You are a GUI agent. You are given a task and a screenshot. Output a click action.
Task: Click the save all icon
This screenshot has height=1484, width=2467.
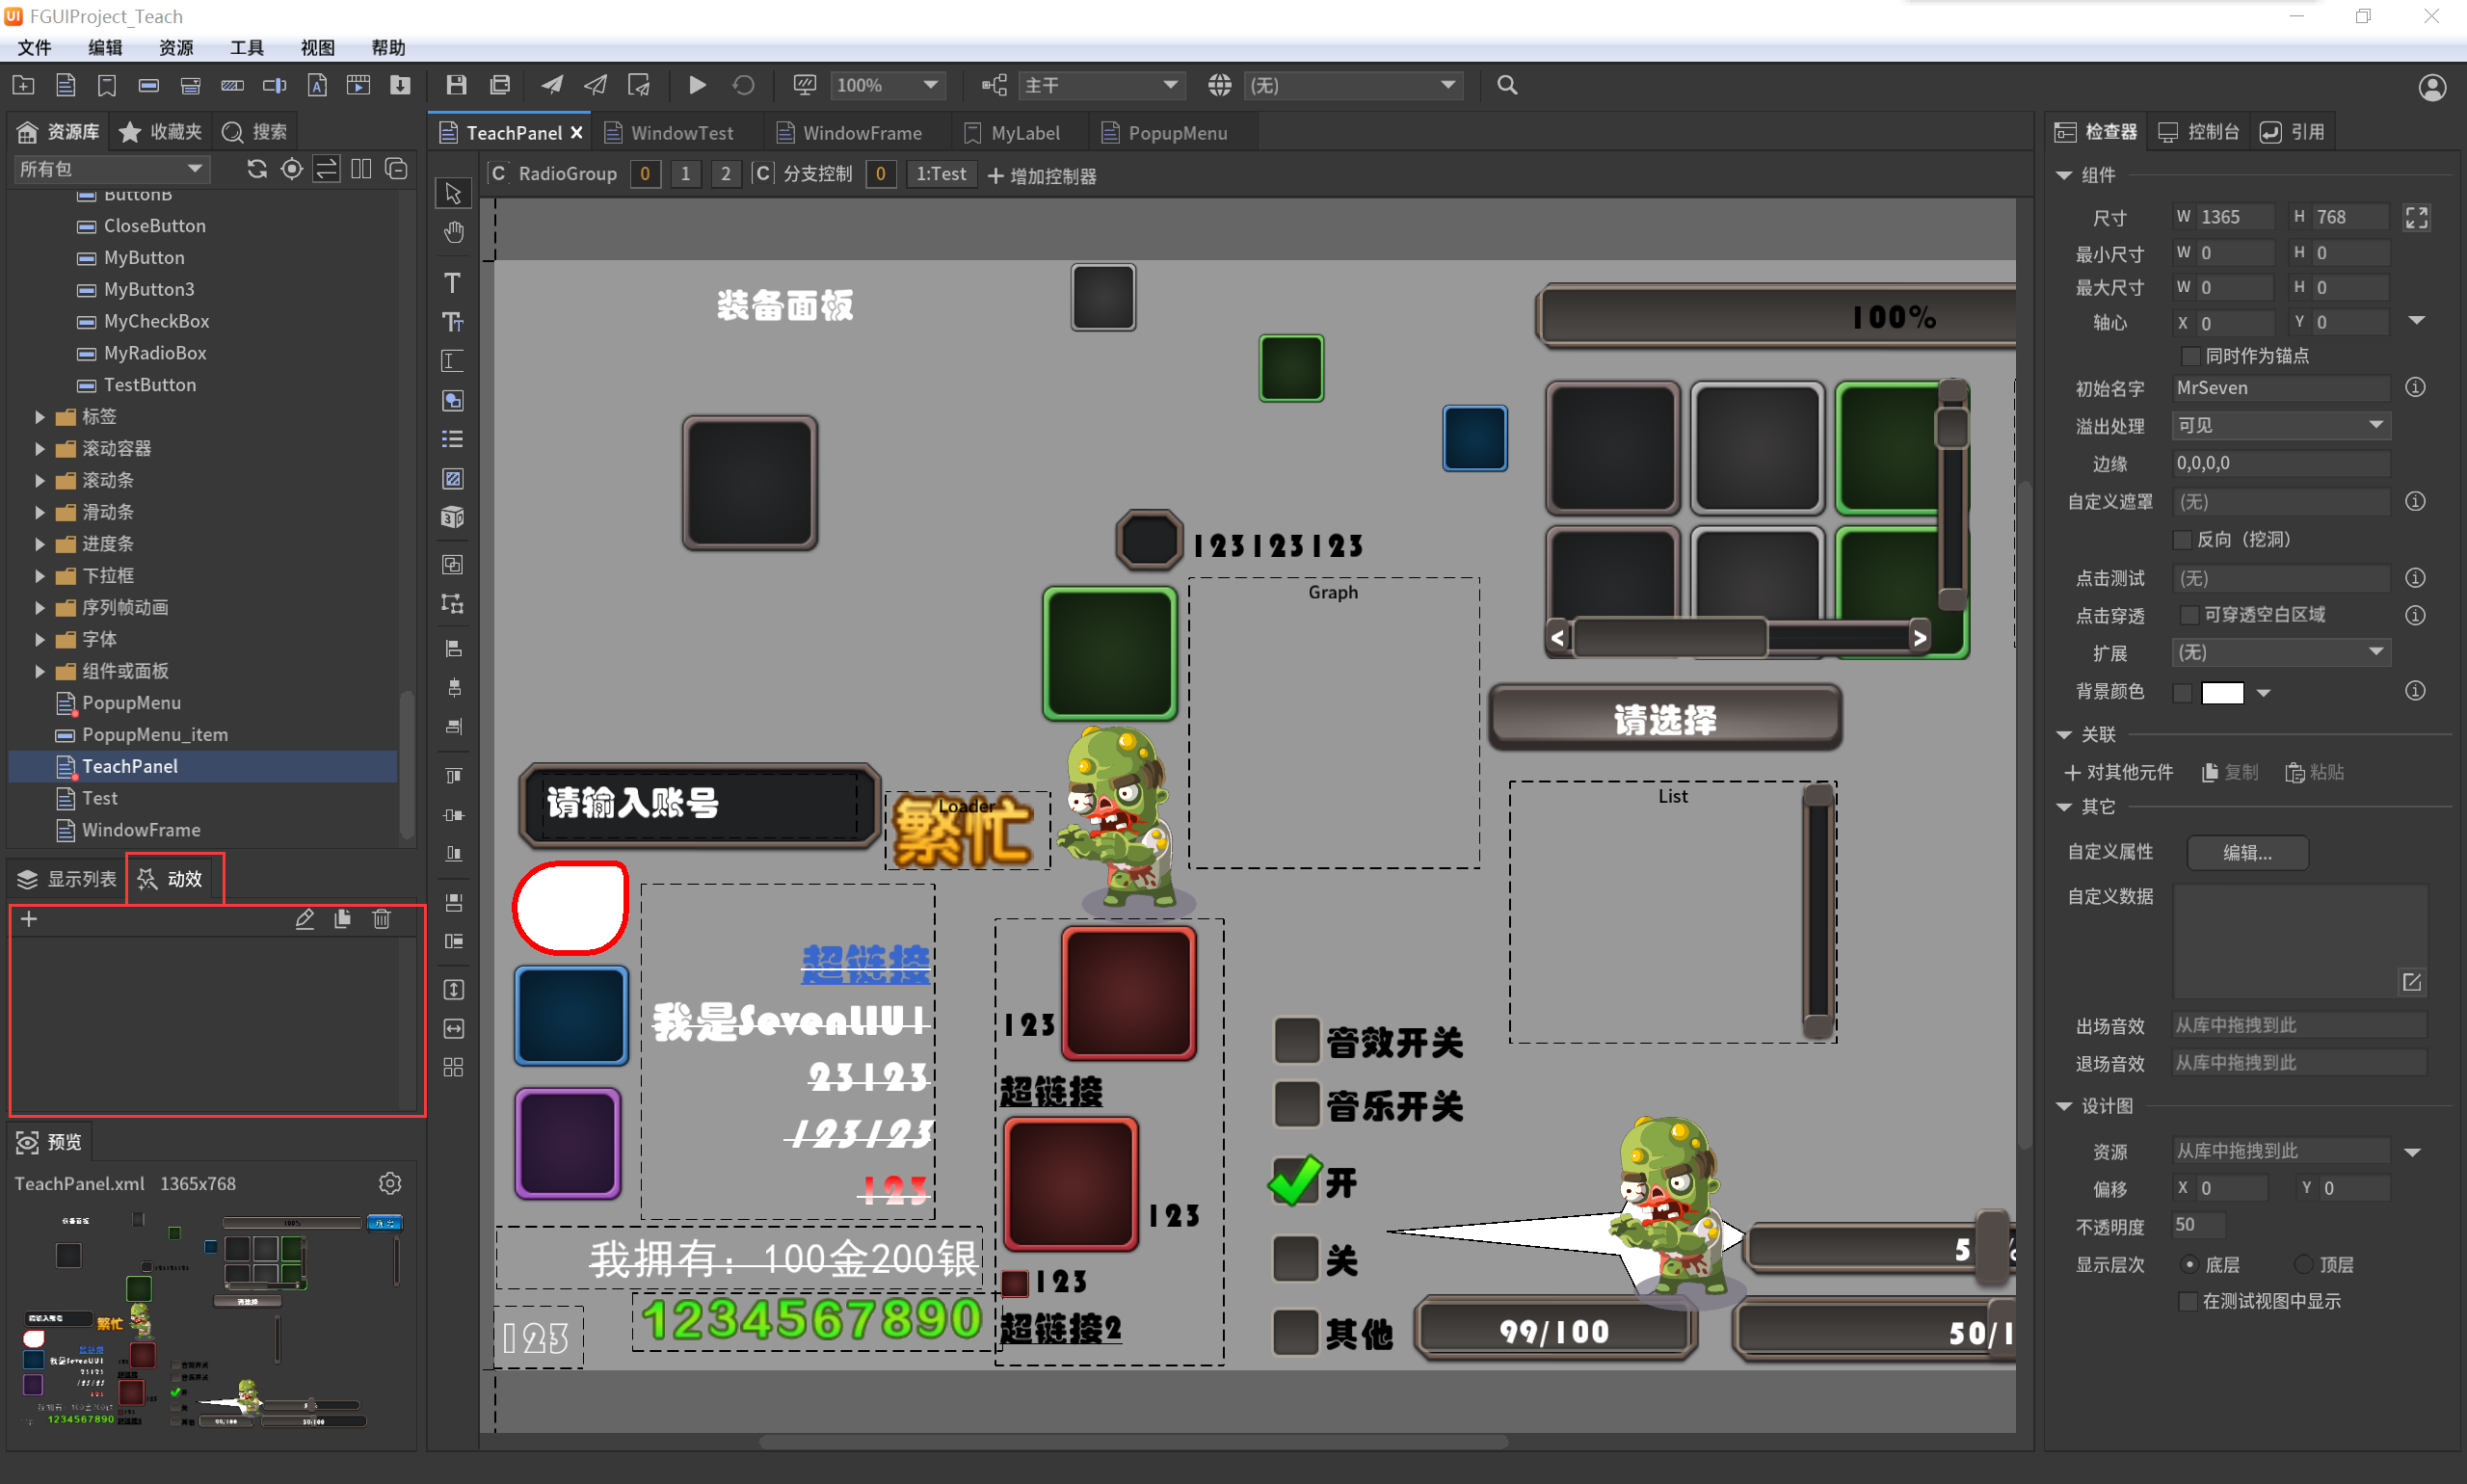(500, 85)
